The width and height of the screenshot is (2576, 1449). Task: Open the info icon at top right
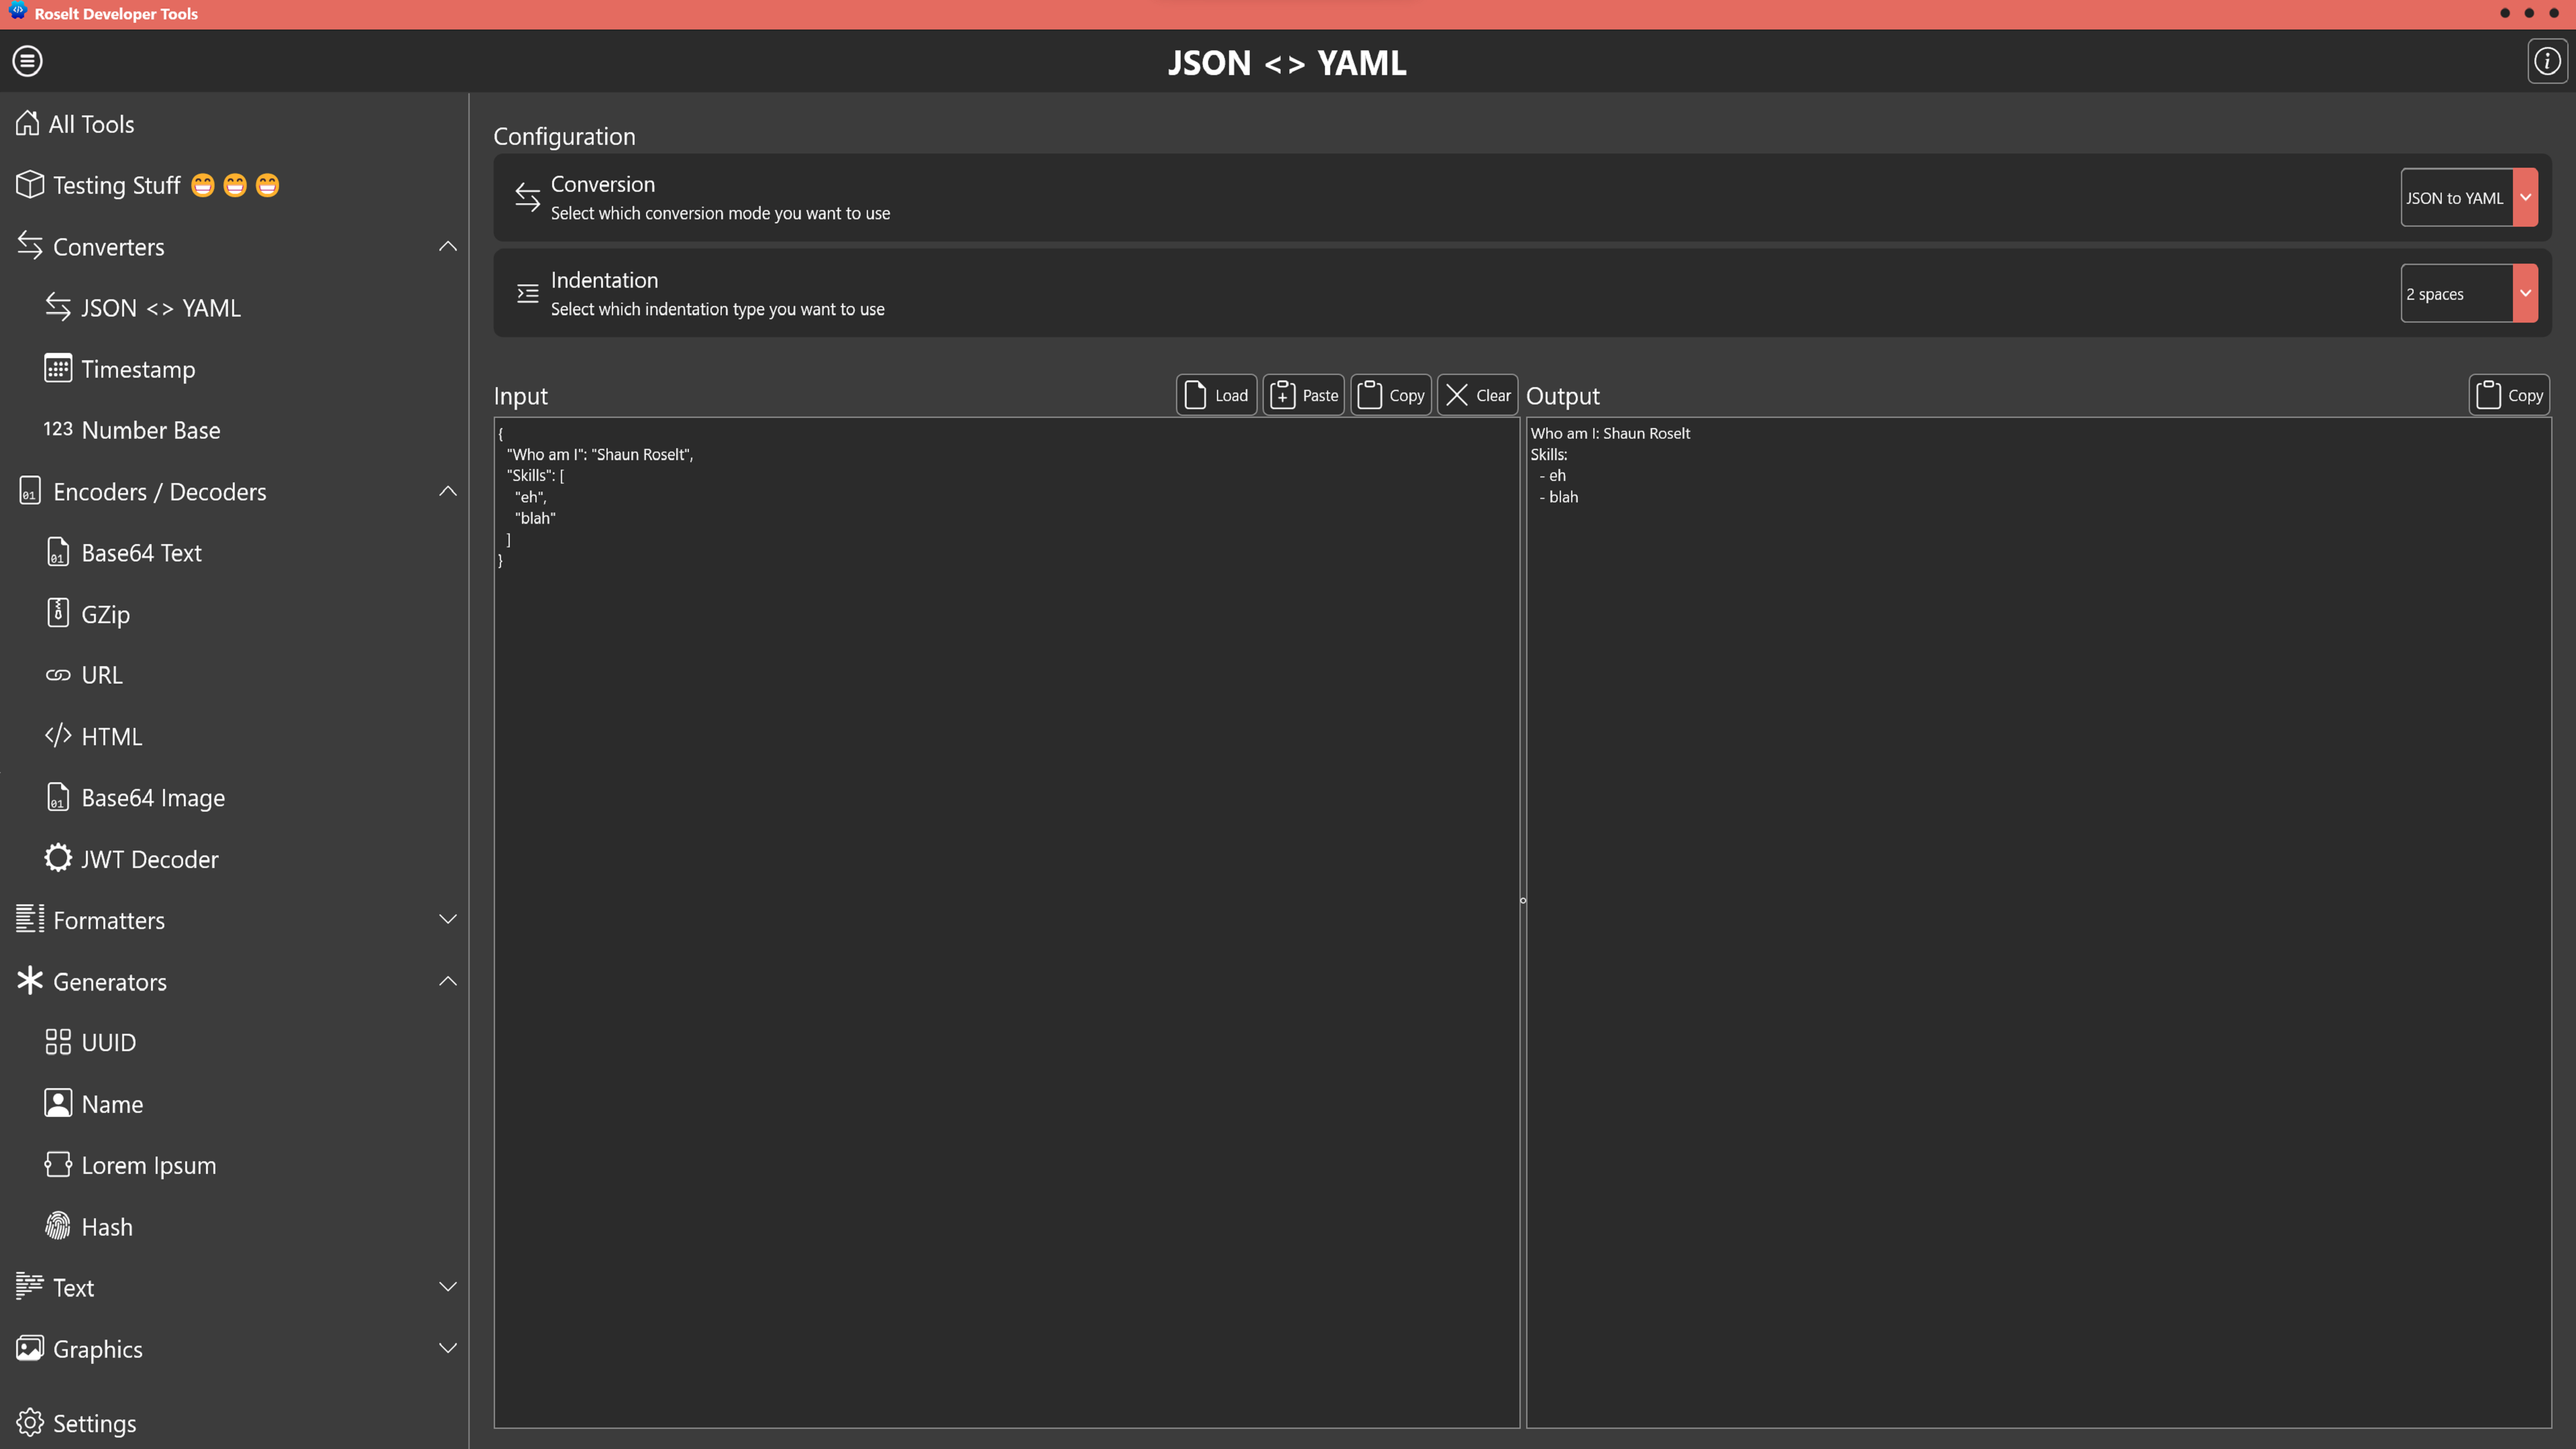point(2546,61)
